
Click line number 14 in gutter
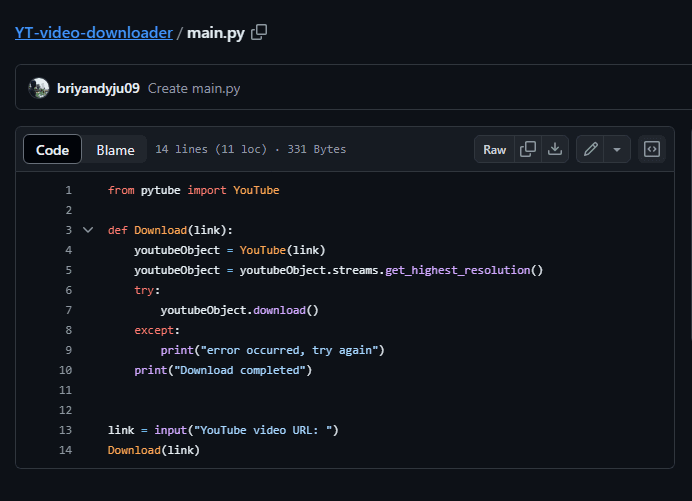click(66, 450)
